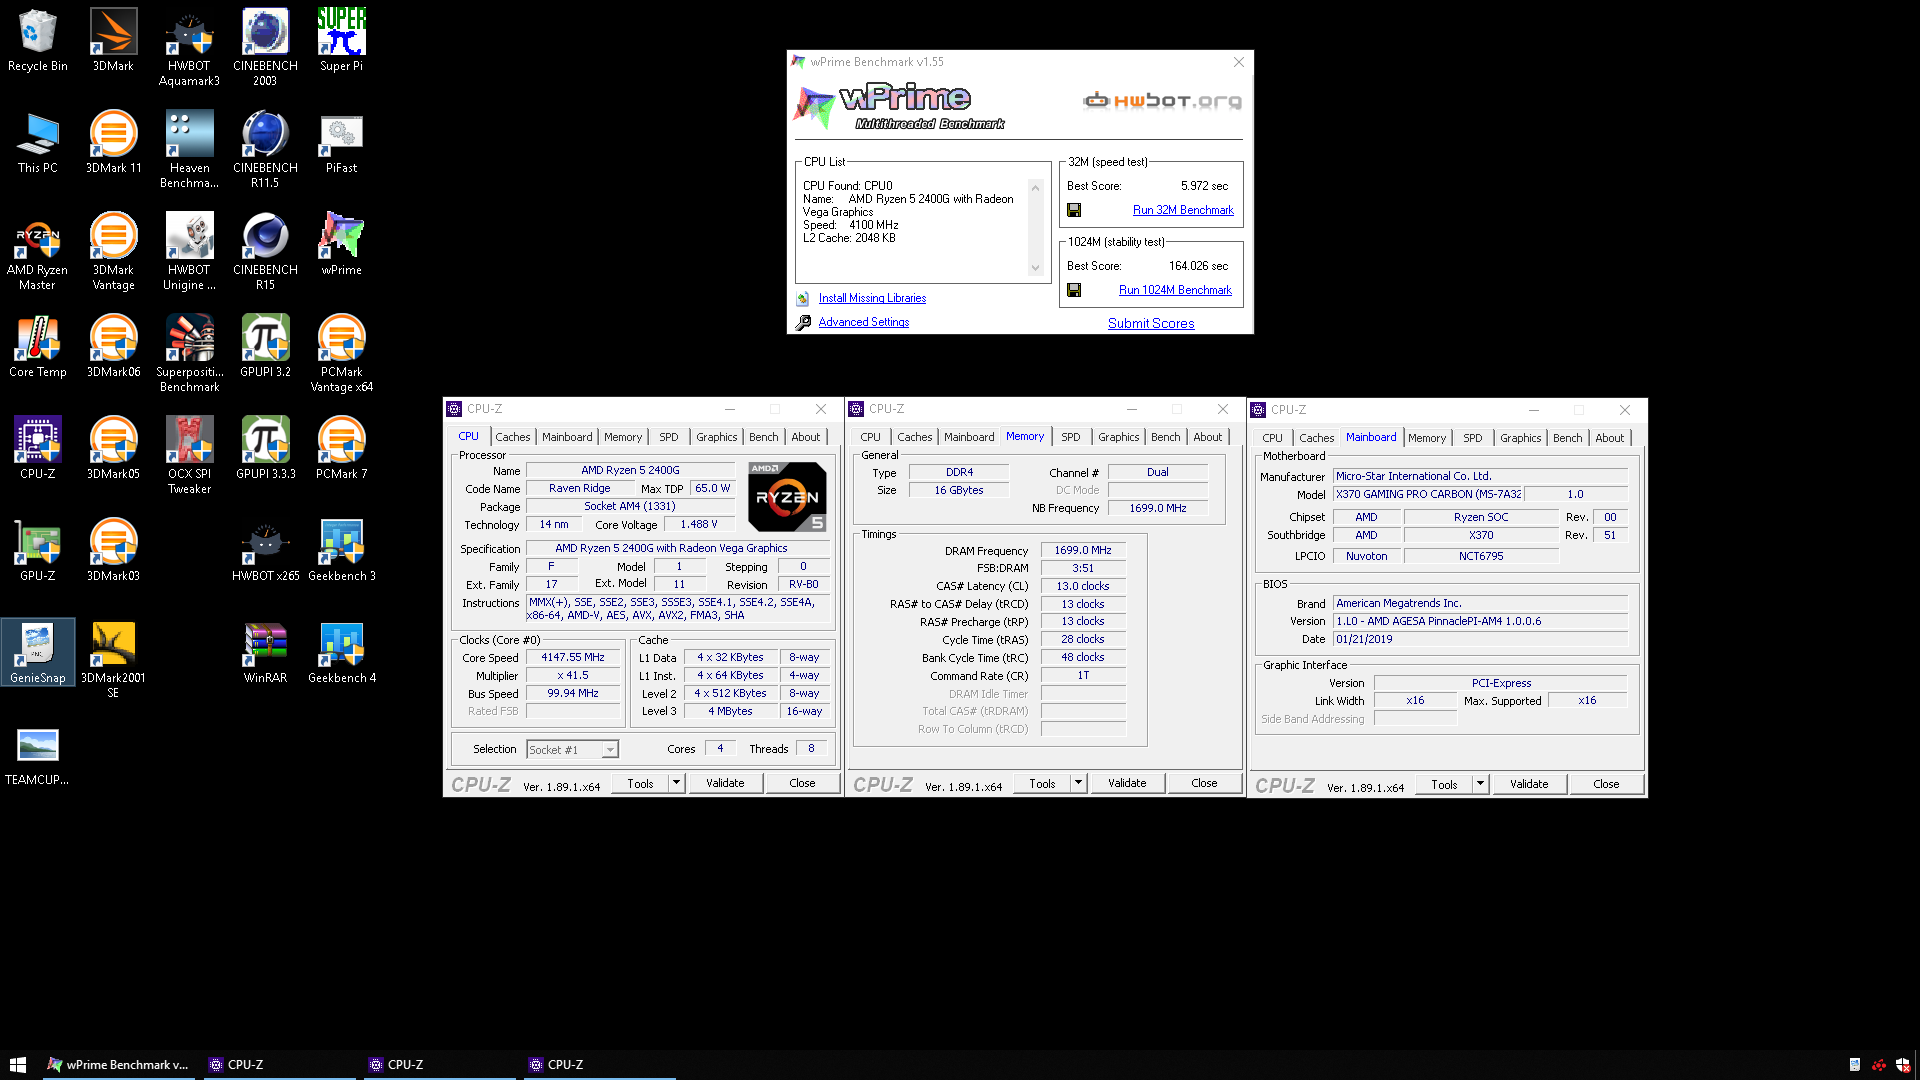Launch the GPU-Z desktop icon
The width and height of the screenshot is (1920, 1080).
pos(38,551)
